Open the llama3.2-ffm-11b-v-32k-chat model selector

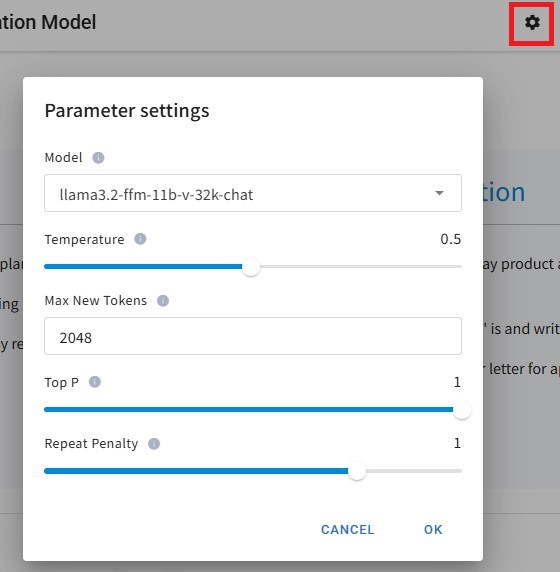click(253, 193)
